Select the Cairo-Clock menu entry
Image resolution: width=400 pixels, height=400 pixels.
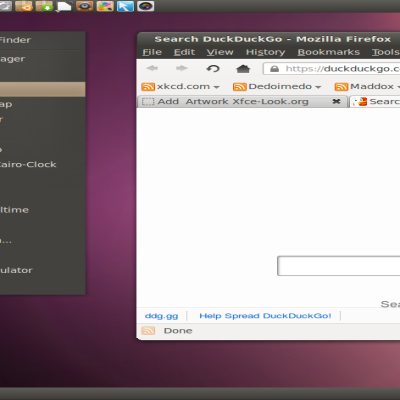pyautogui.click(x=28, y=164)
